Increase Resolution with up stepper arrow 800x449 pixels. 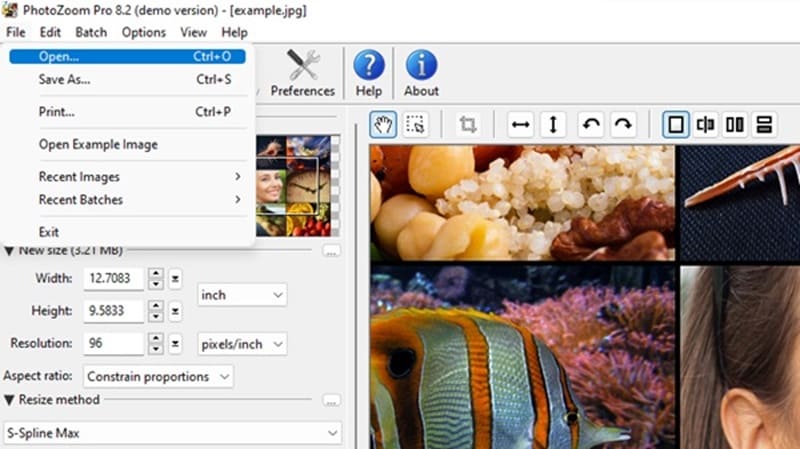point(156,338)
